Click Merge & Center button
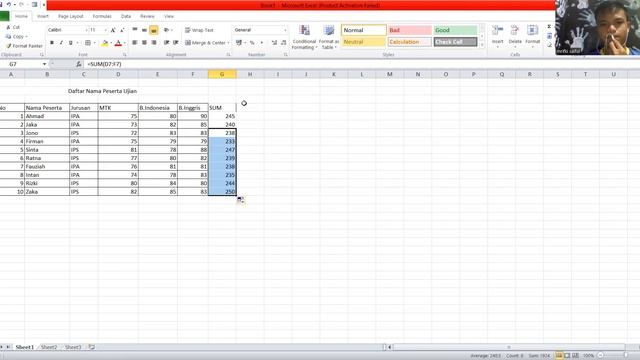Image resolution: width=640 pixels, height=360 pixels. tap(205, 43)
